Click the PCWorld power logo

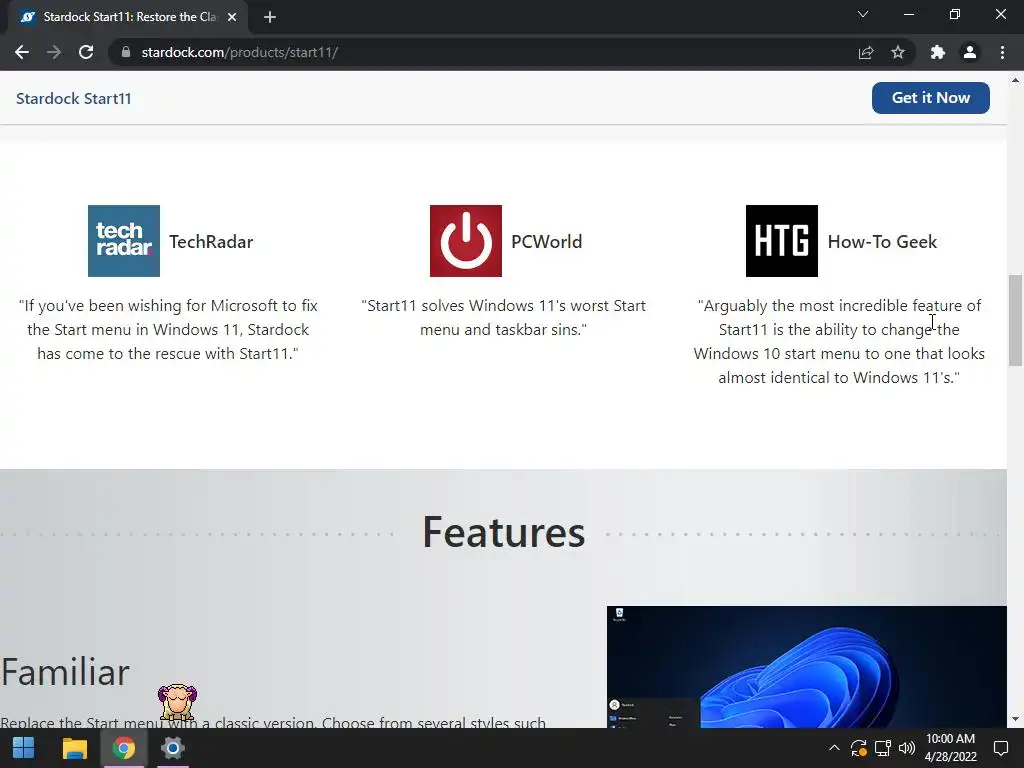coord(466,241)
